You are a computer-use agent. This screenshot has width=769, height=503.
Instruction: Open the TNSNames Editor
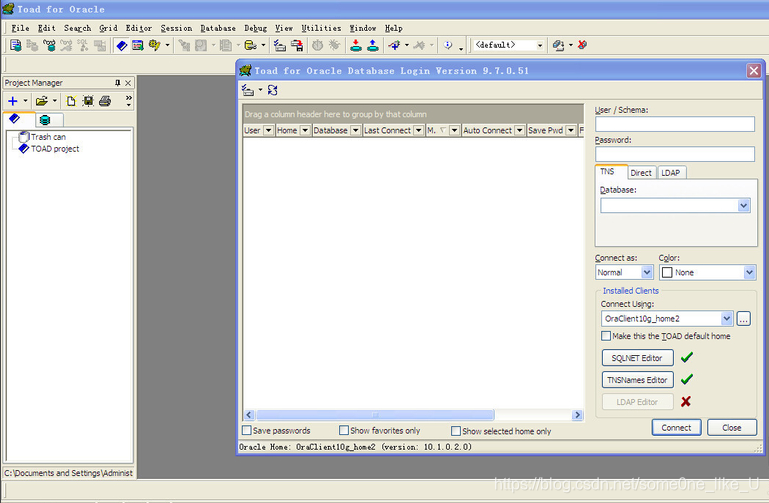(637, 380)
